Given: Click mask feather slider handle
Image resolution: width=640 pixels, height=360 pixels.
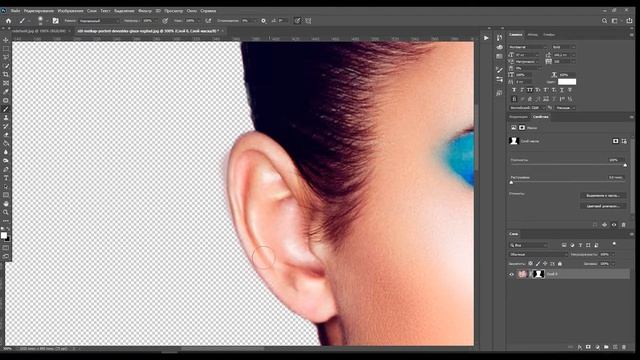Looking at the screenshot, I should pyautogui.click(x=511, y=182).
